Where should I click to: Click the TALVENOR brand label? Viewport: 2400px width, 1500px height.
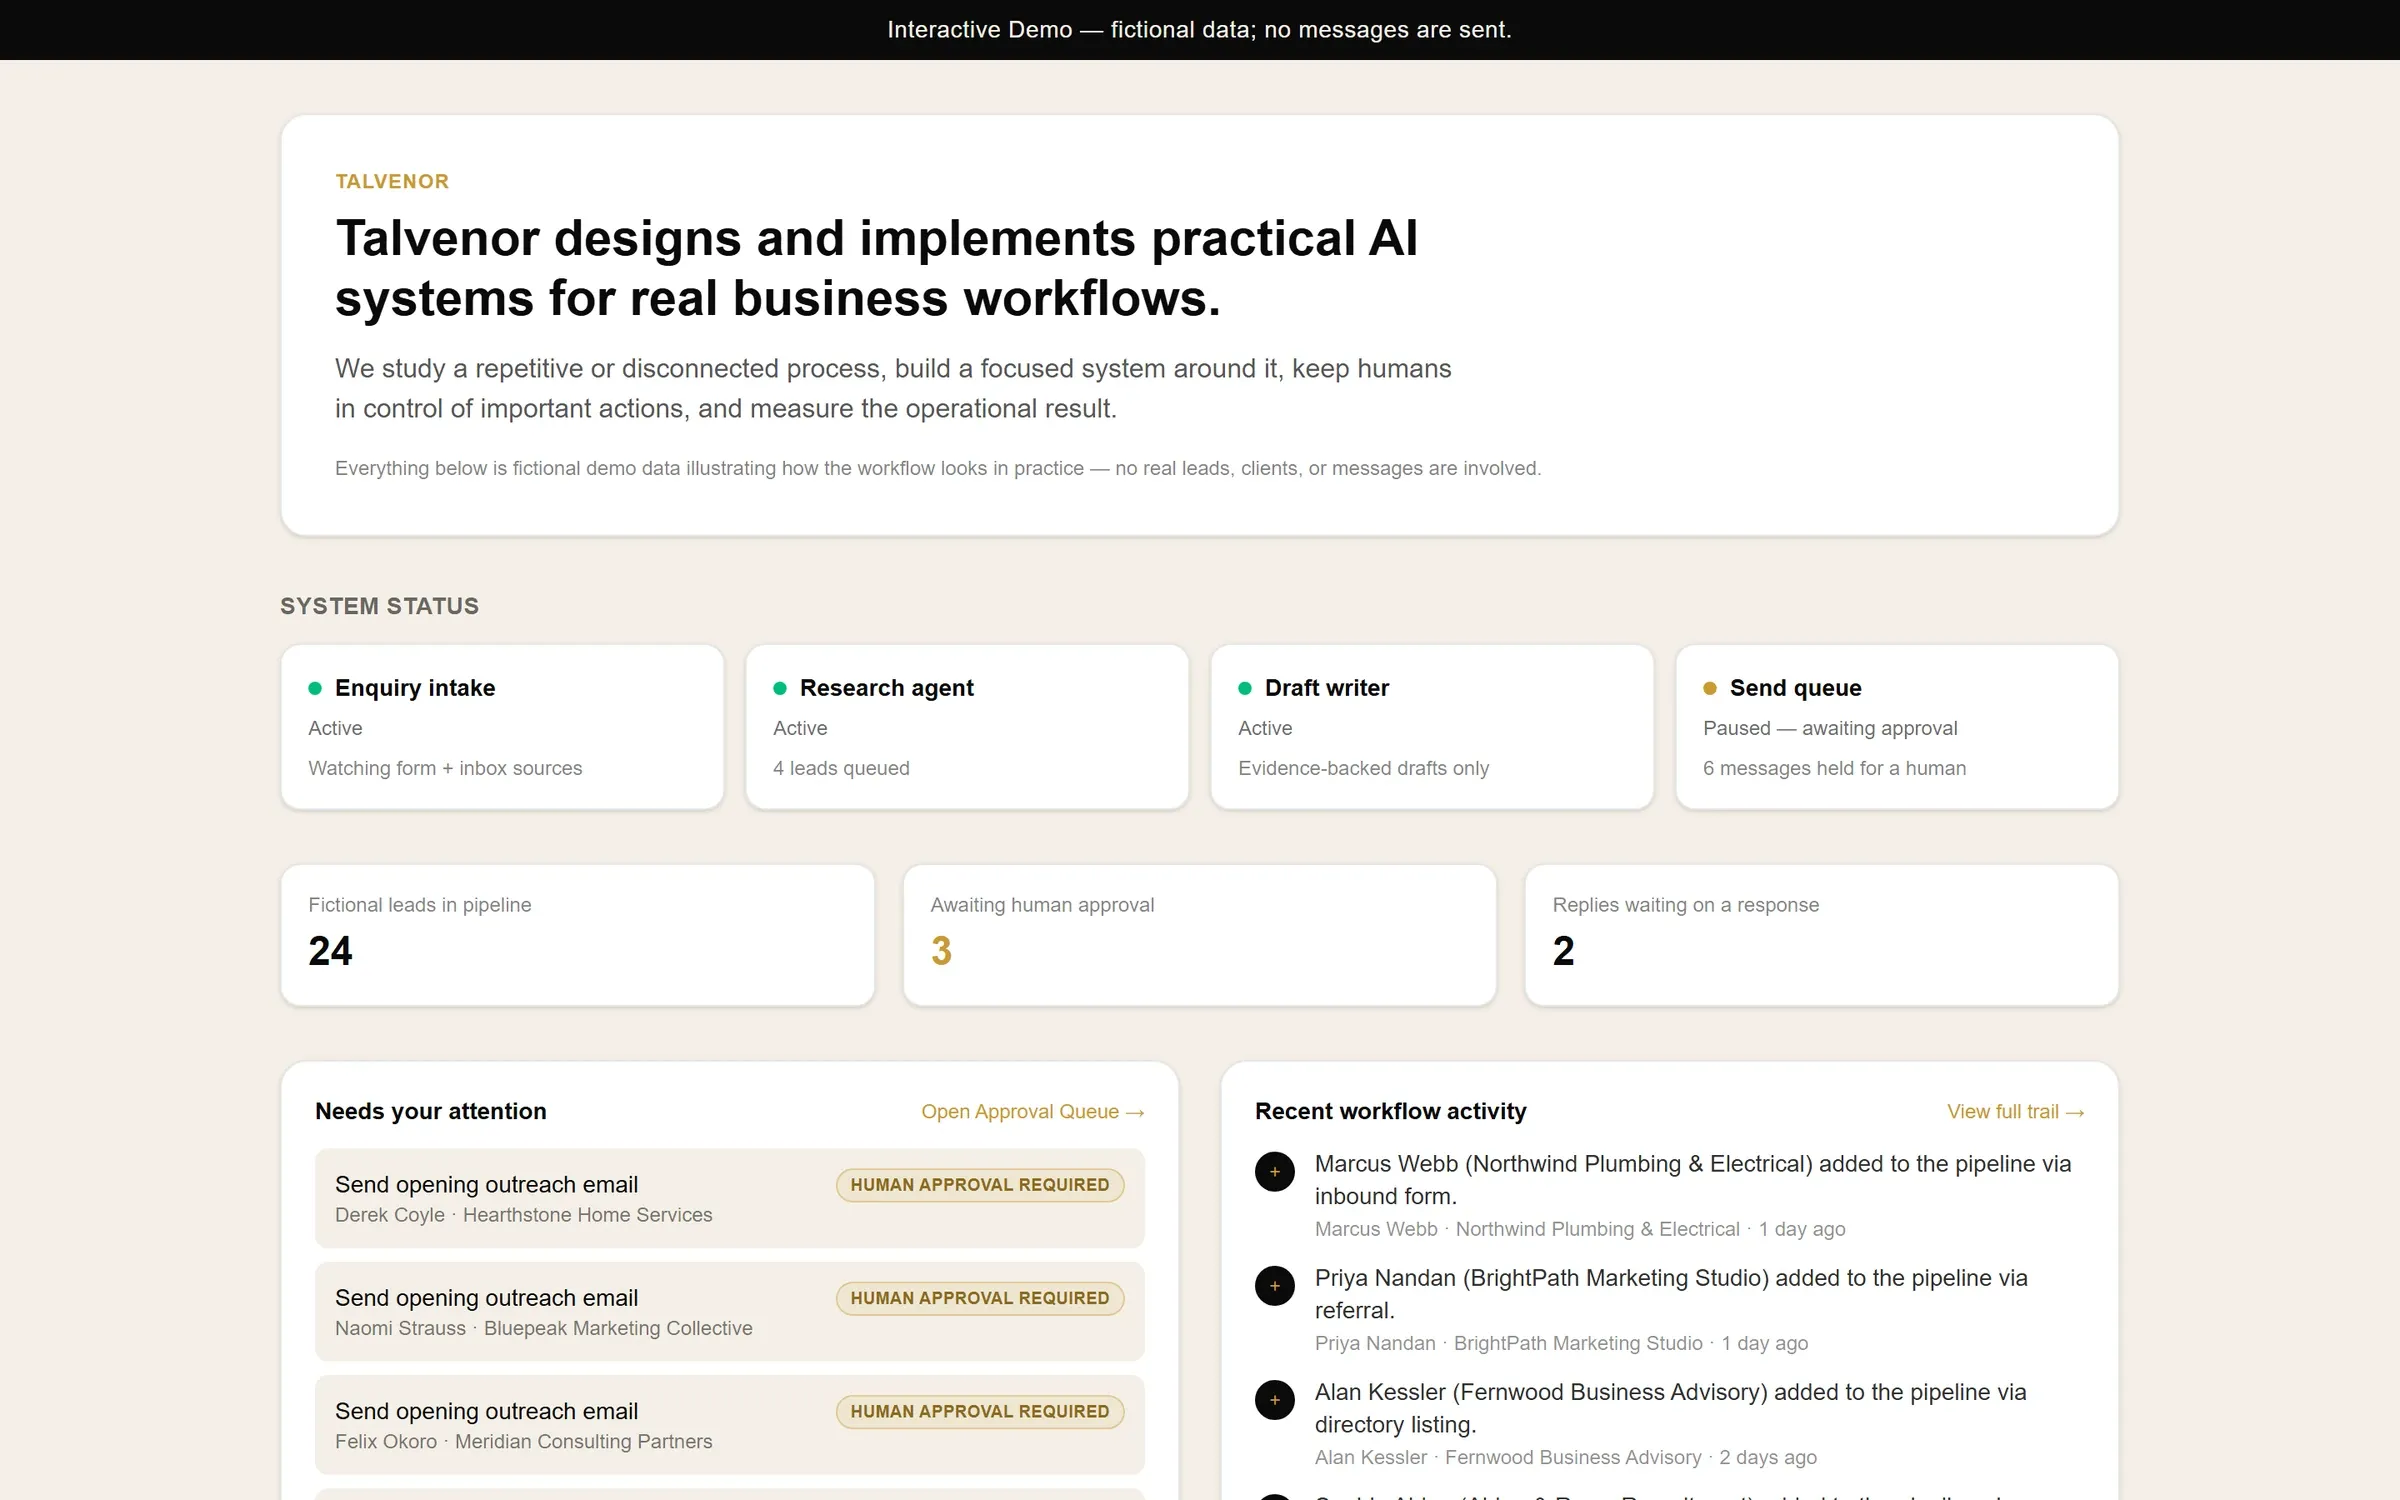[x=392, y=182]
